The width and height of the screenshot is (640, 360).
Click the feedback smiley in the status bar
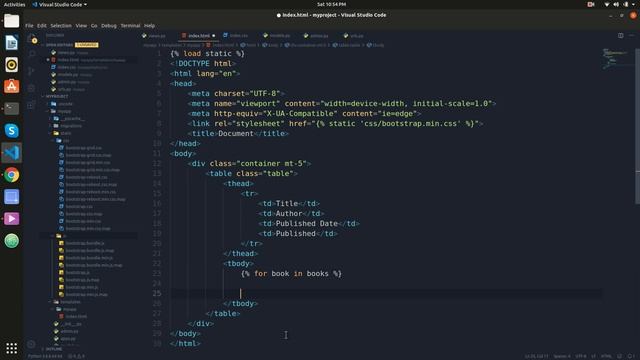click(620, 356)
